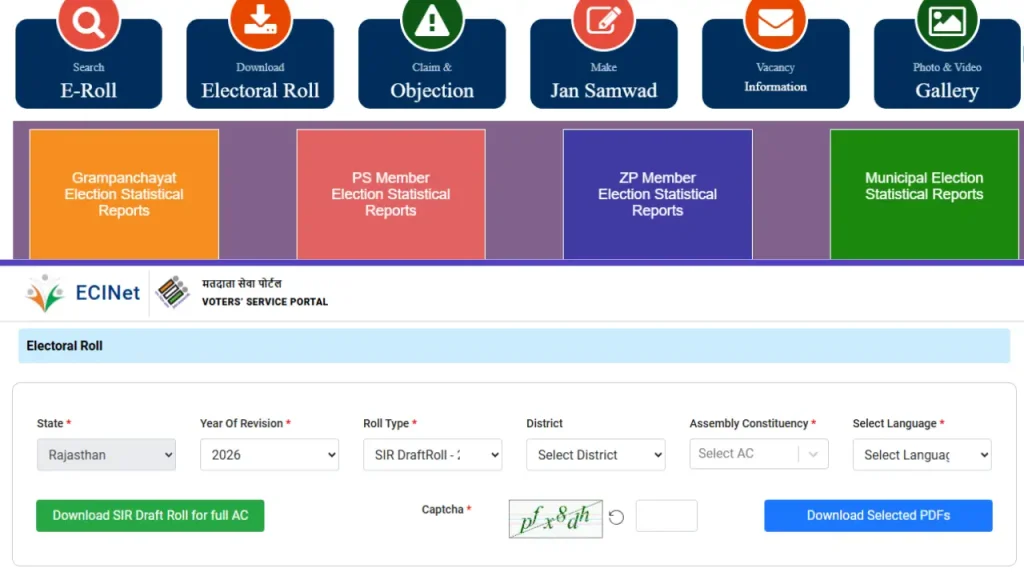Open the Assembly Constituency combo box
The height and width of the screenshot is (576, 1024).
point(759,454)
